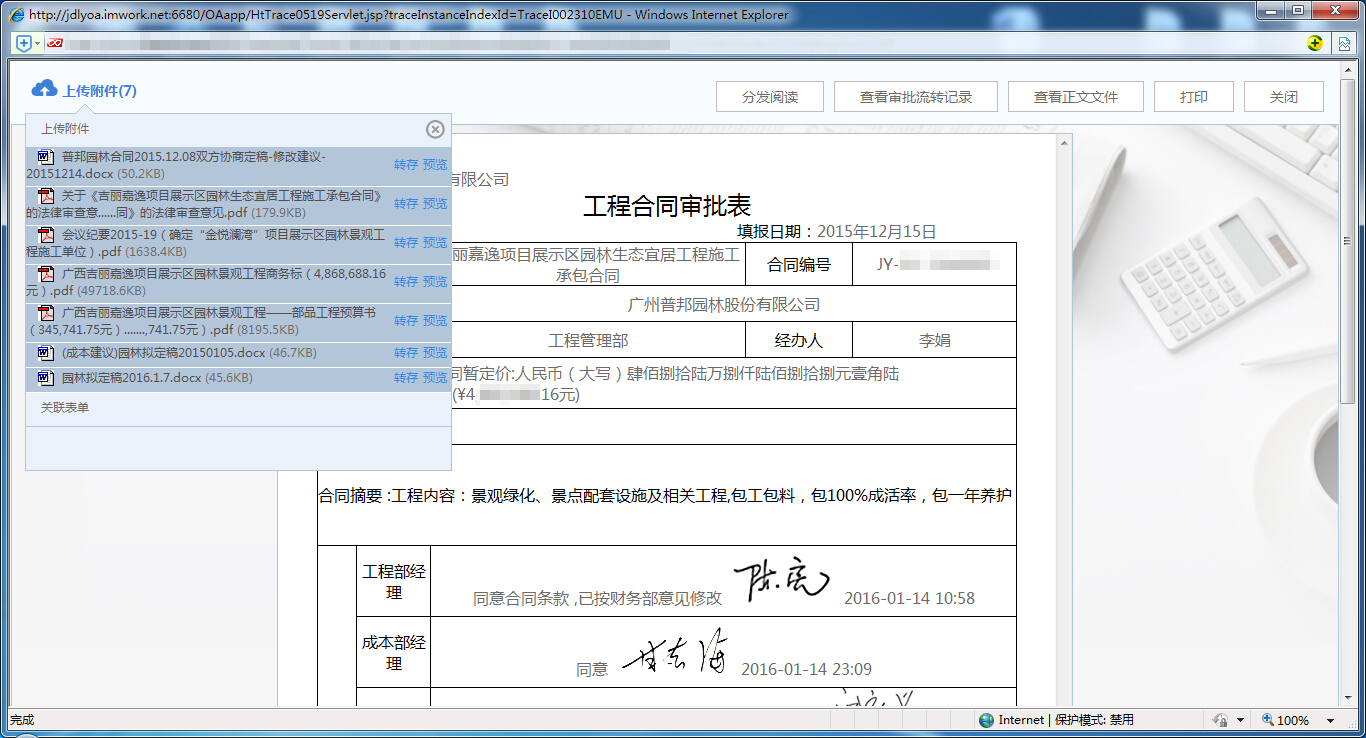
Task: Click the Word icon for 普邦园林合同 docx
Action: click(45, 157)
